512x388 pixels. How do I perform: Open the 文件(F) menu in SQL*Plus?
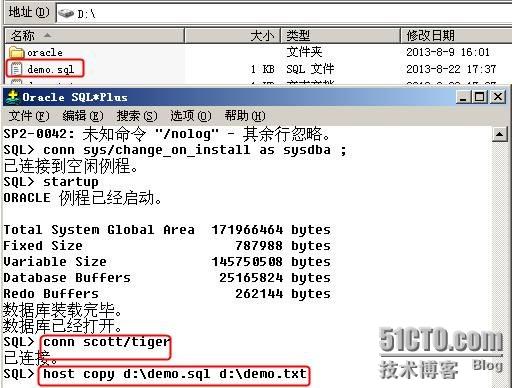(x=29, y=116)
